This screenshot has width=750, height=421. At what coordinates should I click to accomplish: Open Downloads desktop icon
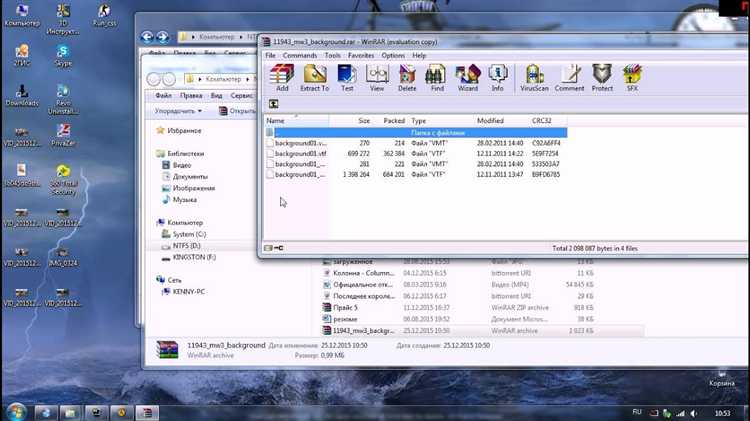click(22, 96)
